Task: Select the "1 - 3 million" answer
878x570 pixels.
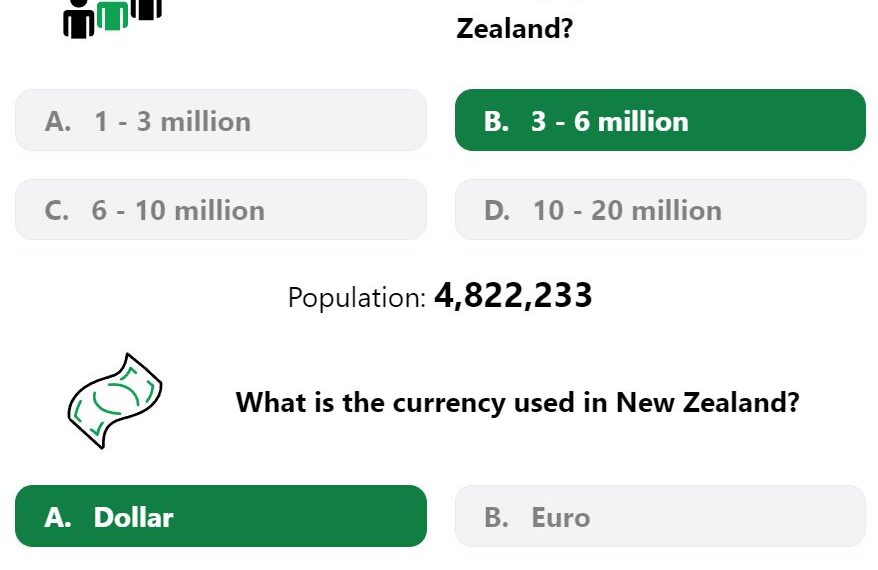Action: (x=221, y=120)
